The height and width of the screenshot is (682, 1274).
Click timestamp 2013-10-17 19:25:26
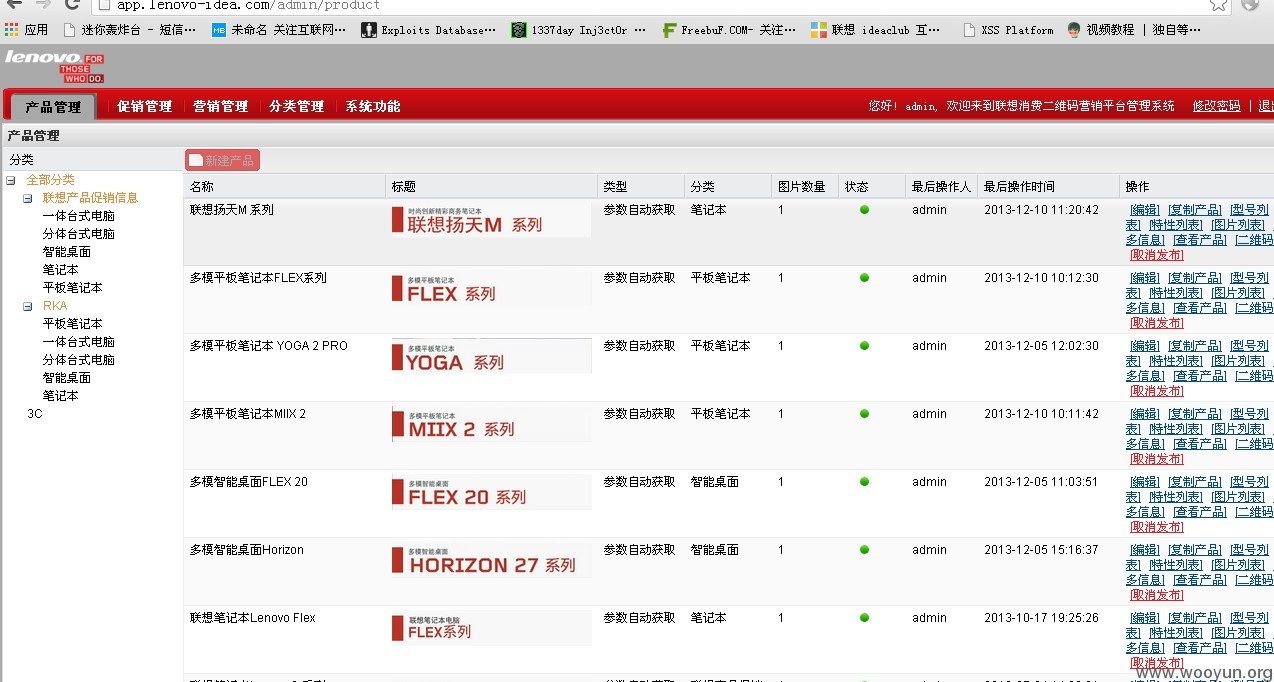(x=1041, y=618)
